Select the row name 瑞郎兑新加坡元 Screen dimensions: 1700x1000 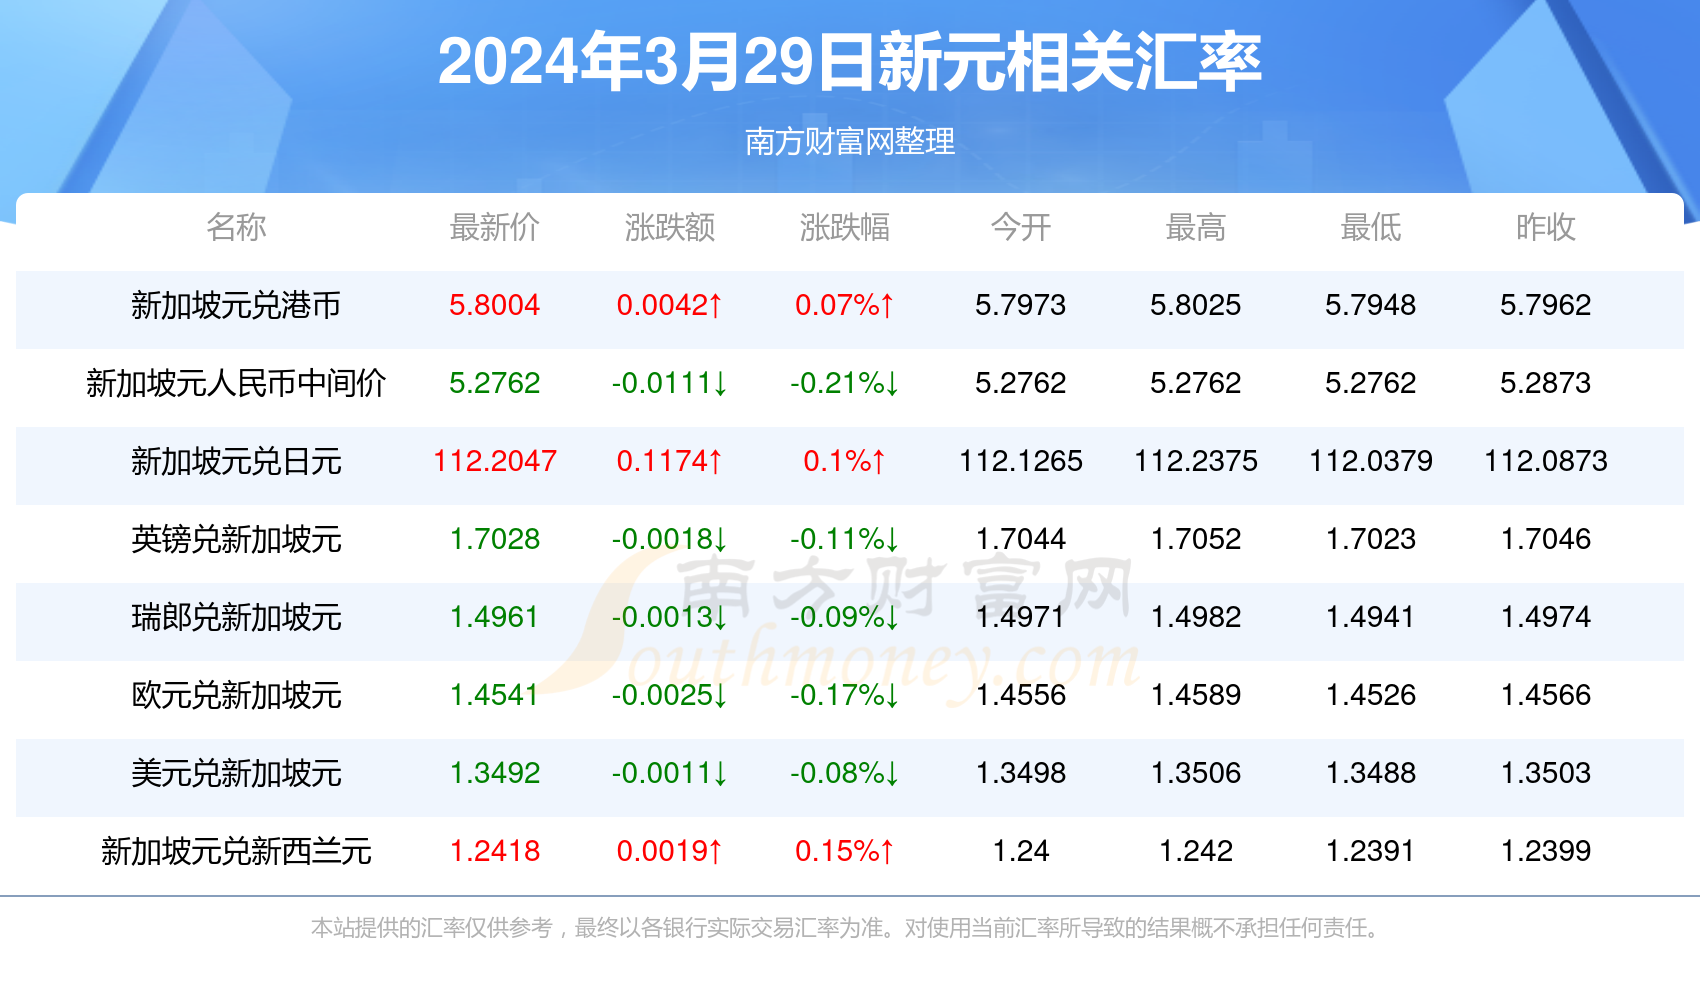tap(236, 617)
